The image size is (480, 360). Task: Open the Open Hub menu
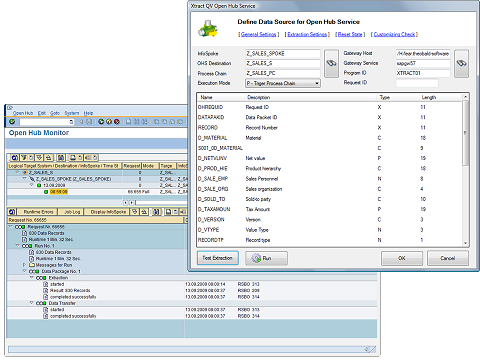point(23,113)
